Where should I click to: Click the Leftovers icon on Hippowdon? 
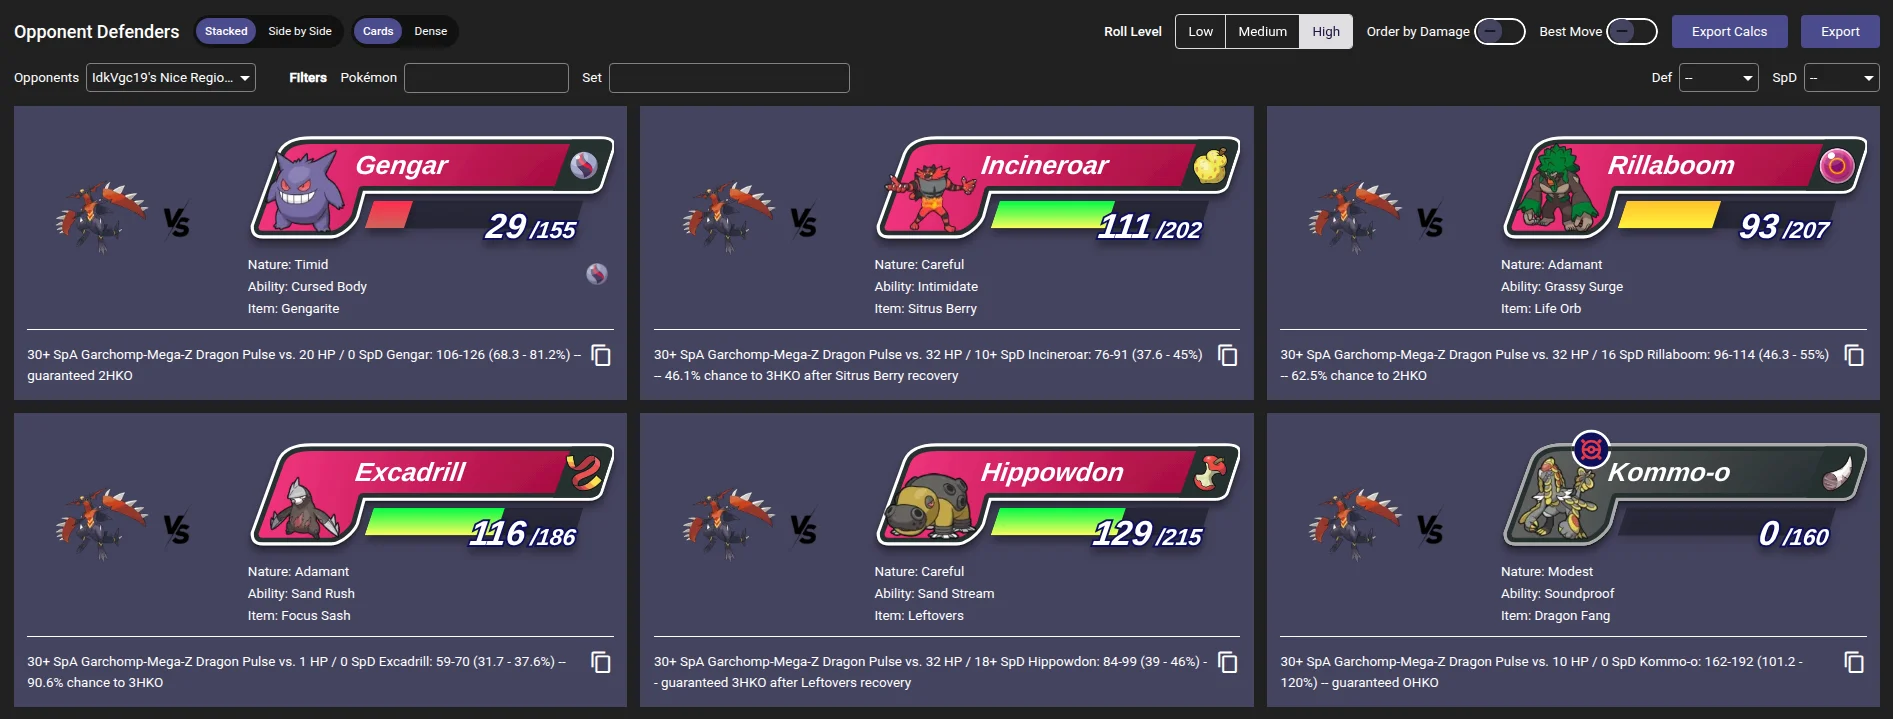(1210, 472)
